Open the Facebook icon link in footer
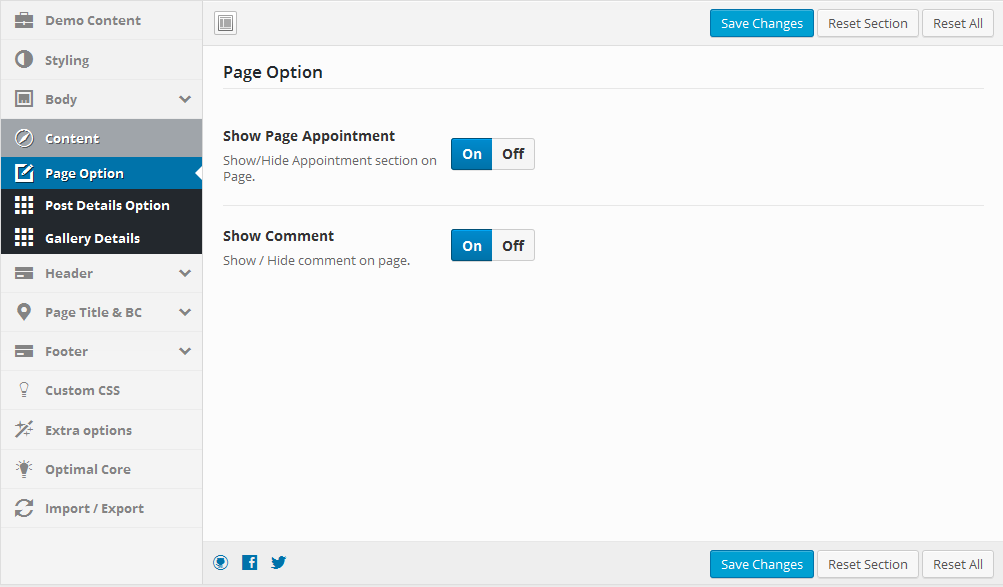This screenshot has width=1003, height=587. click(x=249, y=562)
